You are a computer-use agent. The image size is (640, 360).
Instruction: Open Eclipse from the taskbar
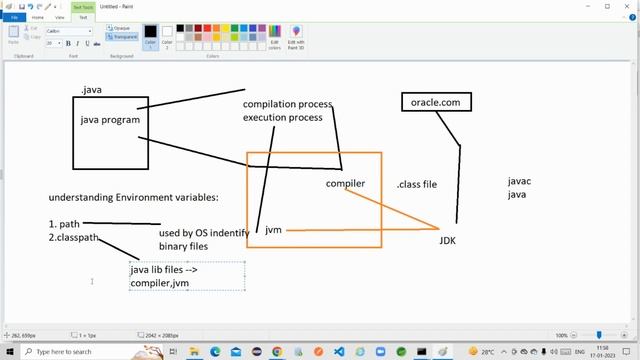pos(257,351)
